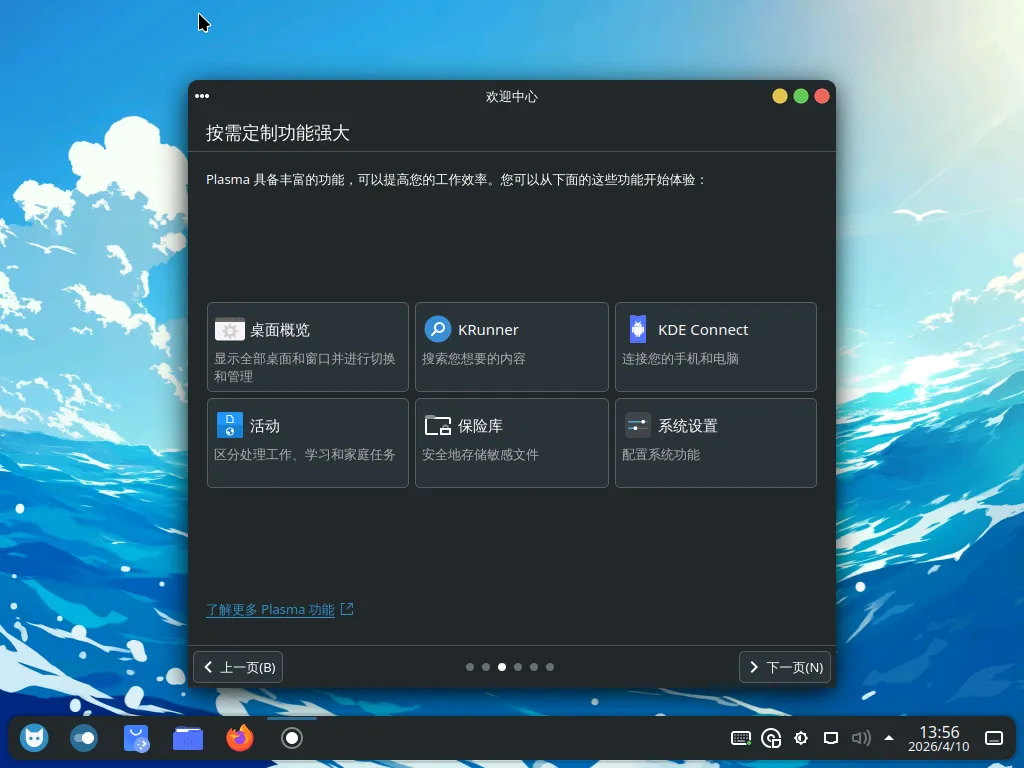Click the display tray icon
This screenshot has width=1024, height=768.
click(x=831, y=739)
